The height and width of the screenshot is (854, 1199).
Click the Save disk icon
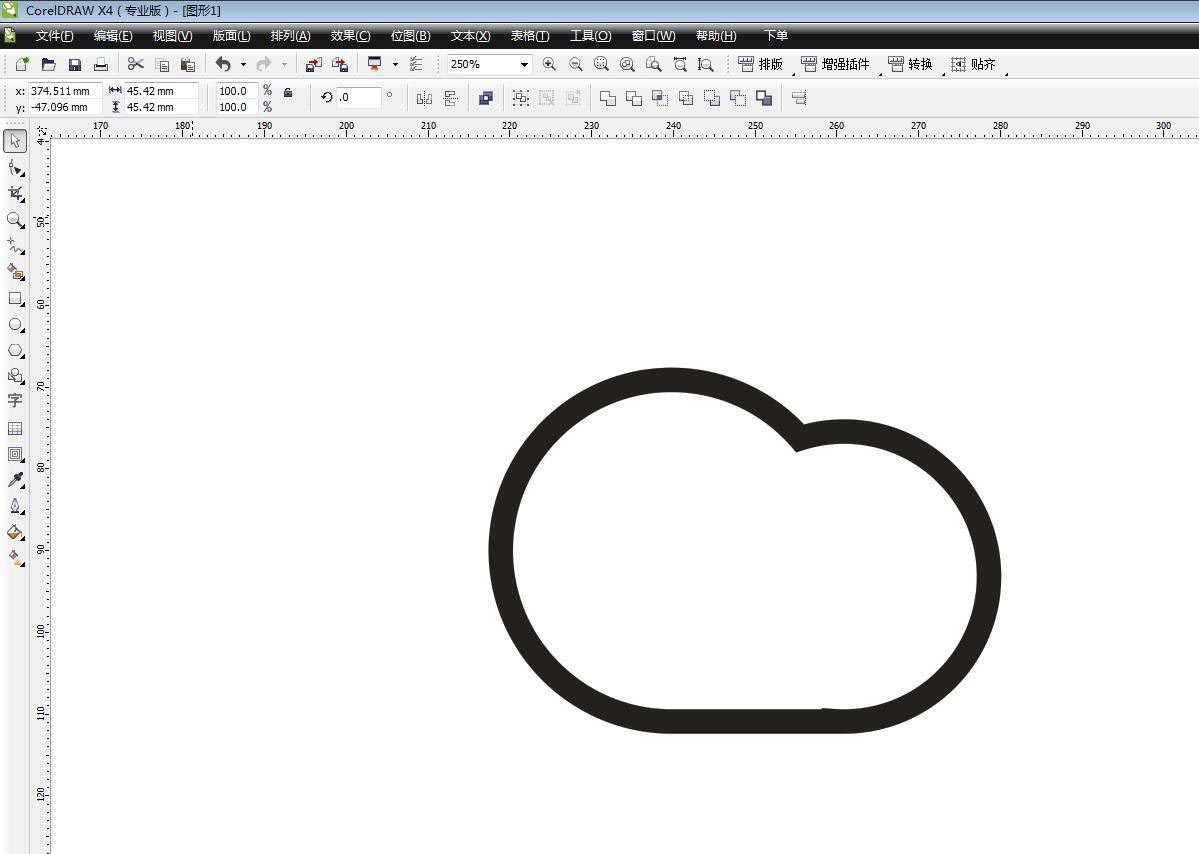75,65
